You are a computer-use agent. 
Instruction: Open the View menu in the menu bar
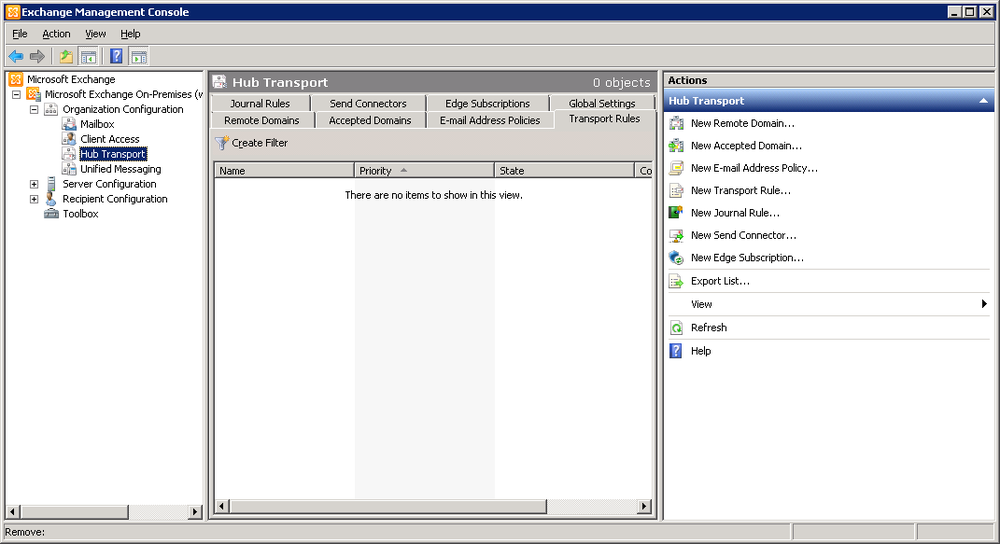click(x=96, y=34)
